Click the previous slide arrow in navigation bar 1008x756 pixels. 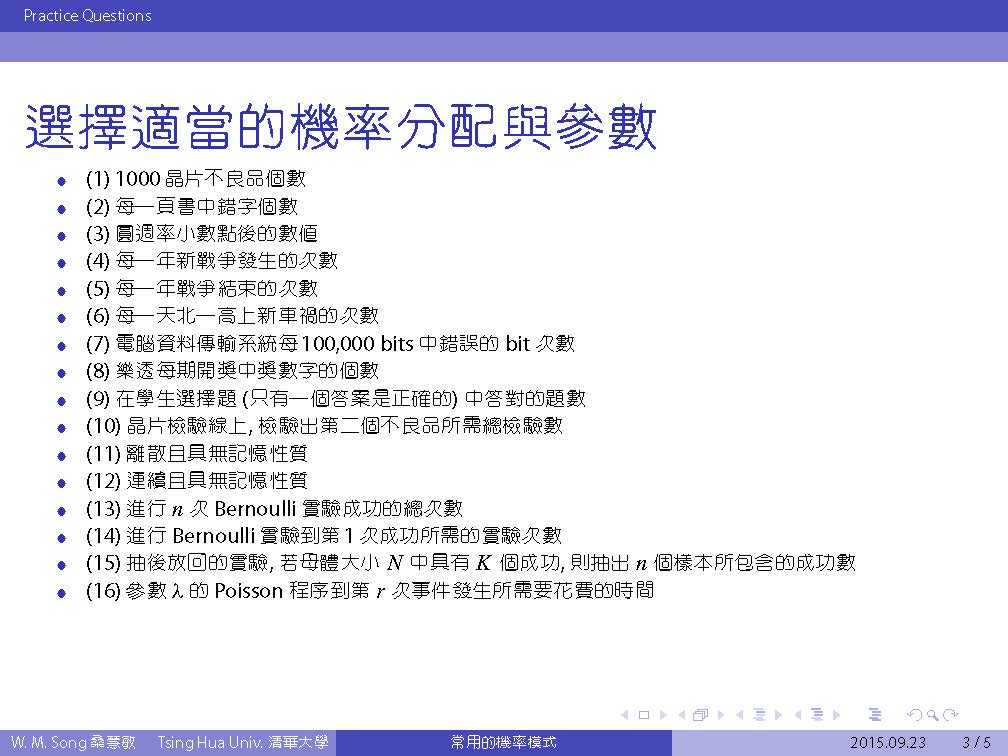pyautogui.click(x=626, y=715)
